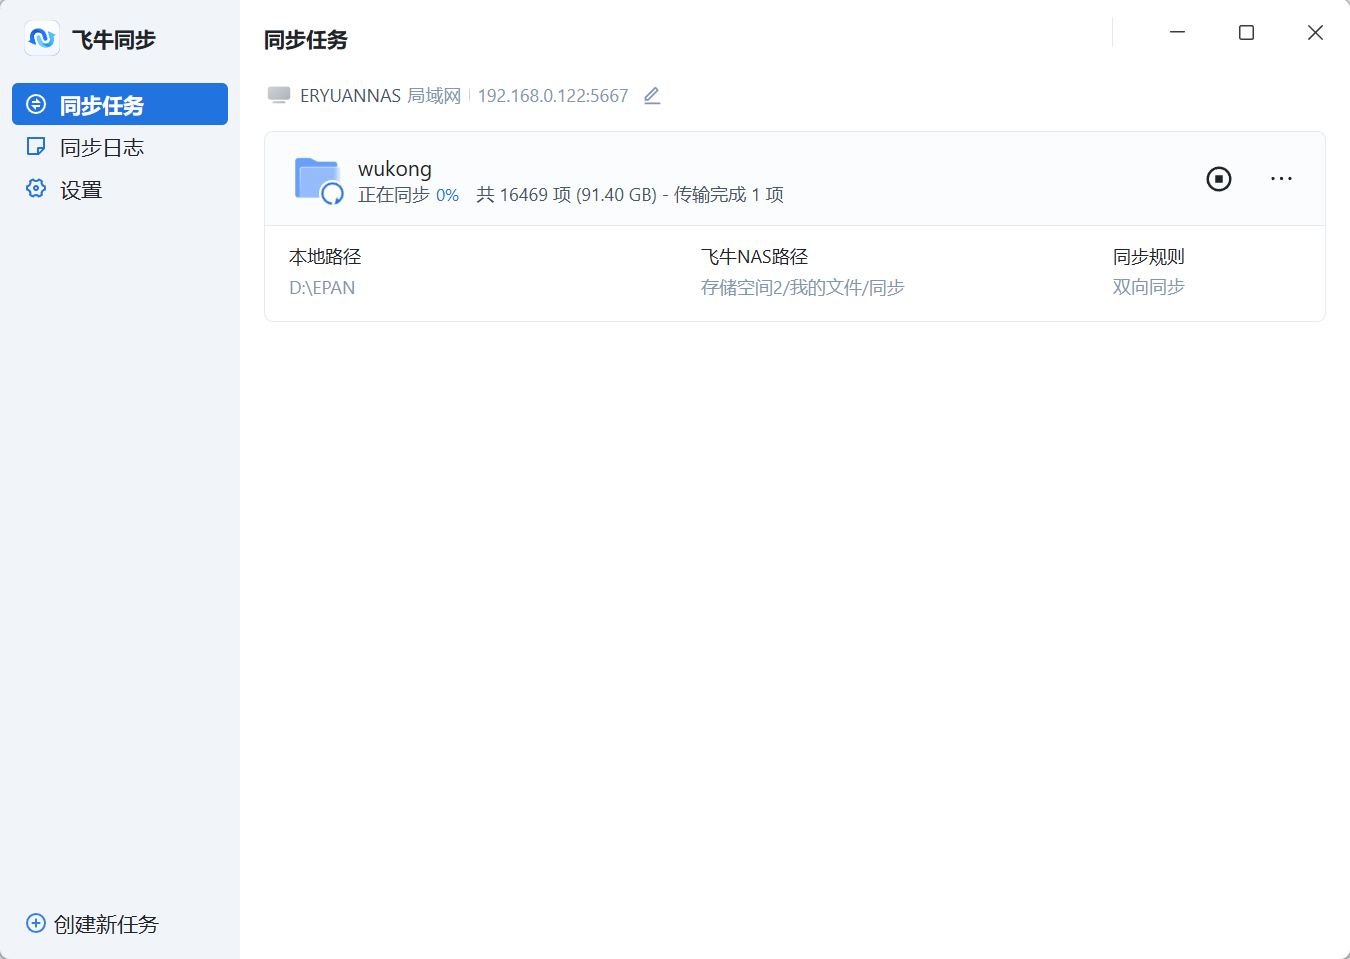The image size is (1350, 959).
Task: Click the 正在同步 0% status text
Action: pos(408,195)
